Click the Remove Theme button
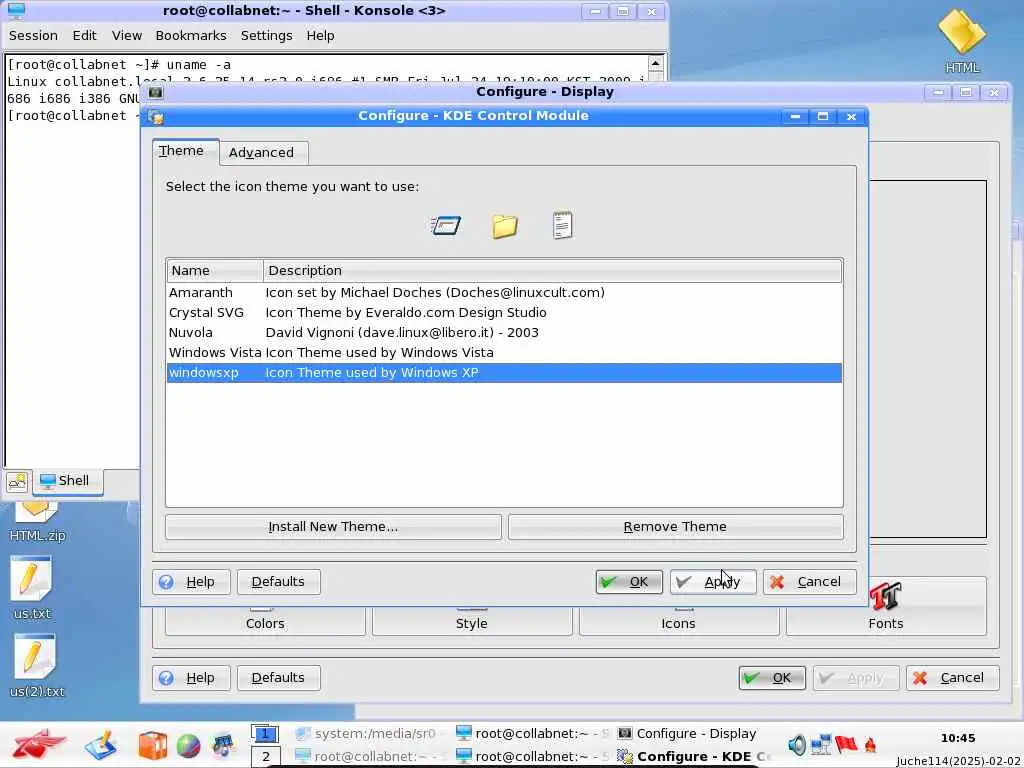1024x768 pixels. click(675, 526)
